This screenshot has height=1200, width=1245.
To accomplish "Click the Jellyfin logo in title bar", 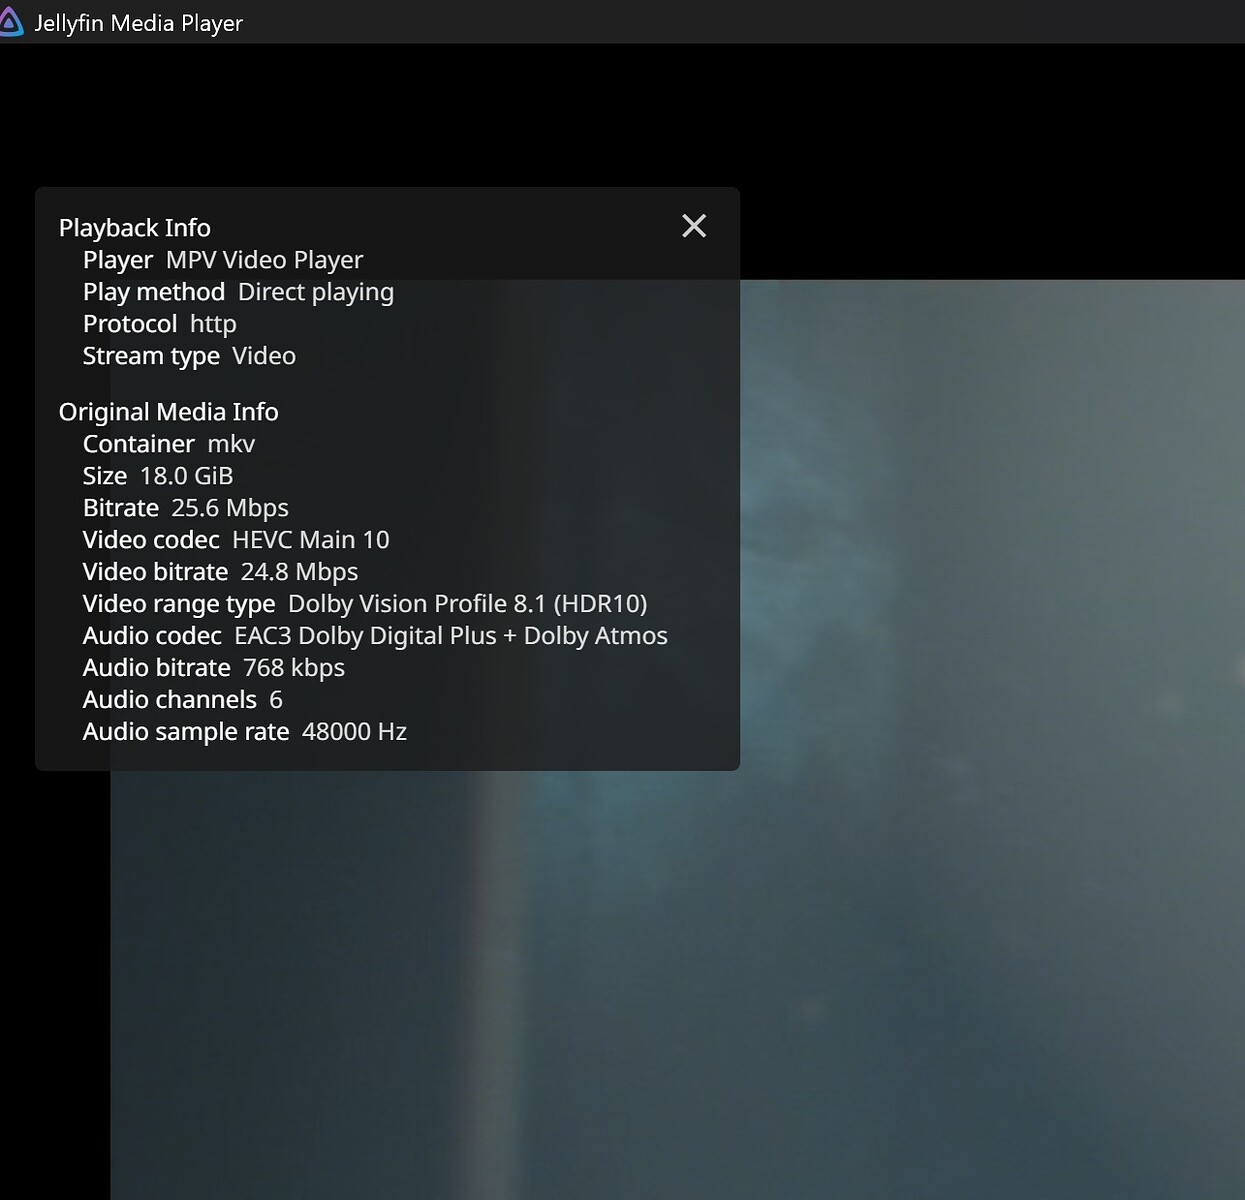I will [10, 22].
